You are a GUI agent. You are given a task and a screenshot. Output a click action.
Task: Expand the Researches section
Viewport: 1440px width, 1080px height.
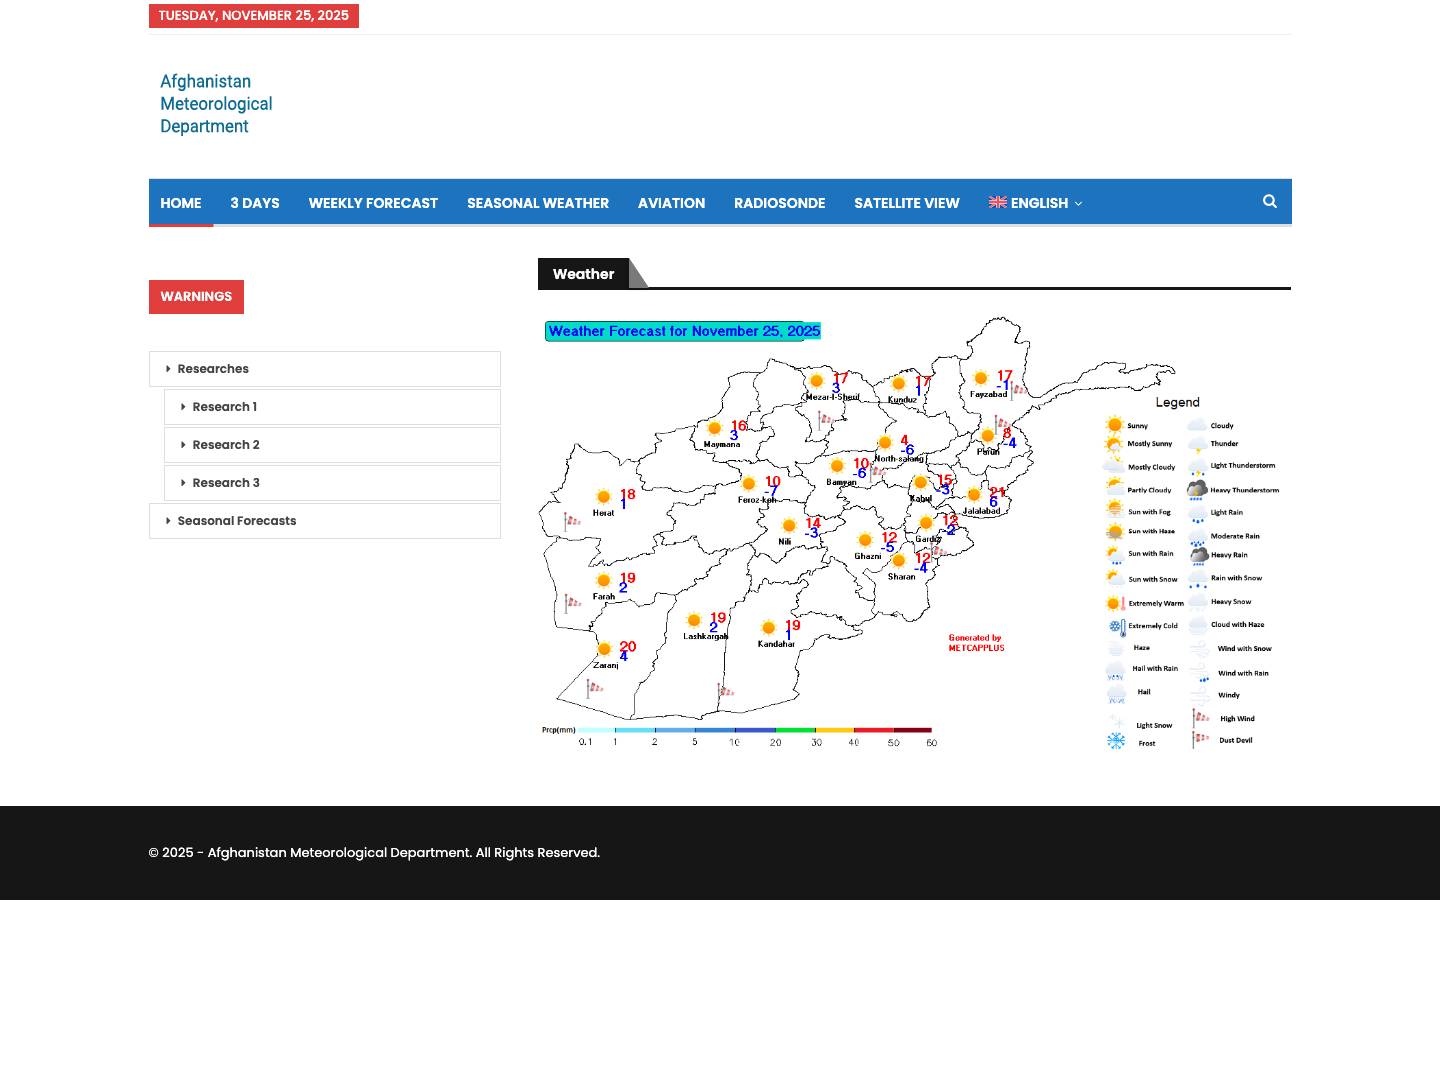(x=213, y=368)
